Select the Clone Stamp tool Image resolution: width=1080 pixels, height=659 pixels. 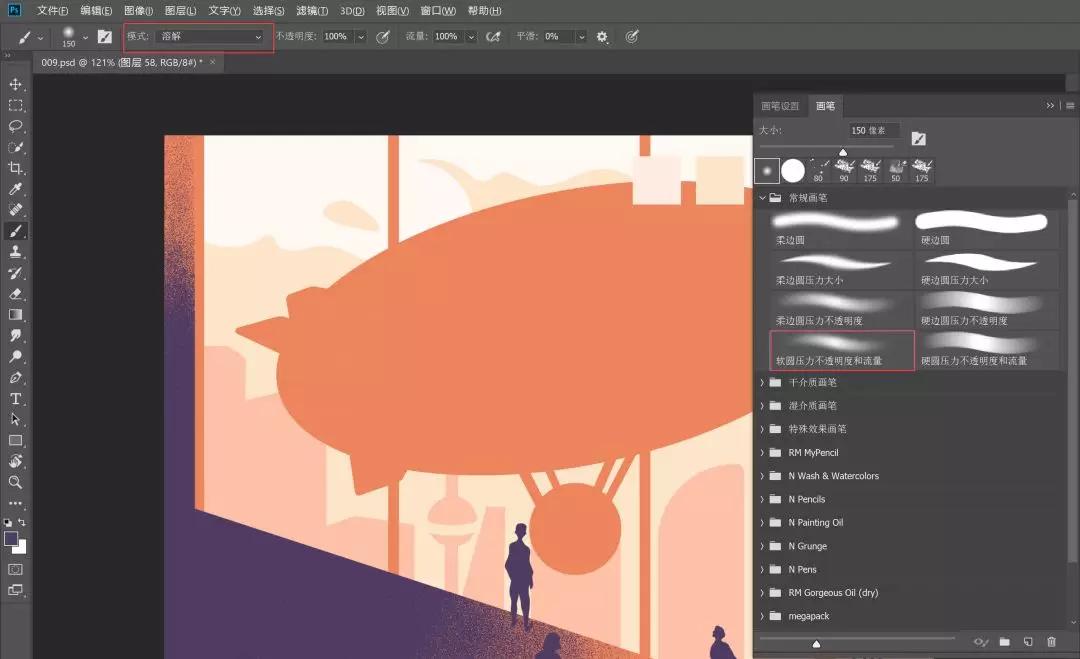16,252
